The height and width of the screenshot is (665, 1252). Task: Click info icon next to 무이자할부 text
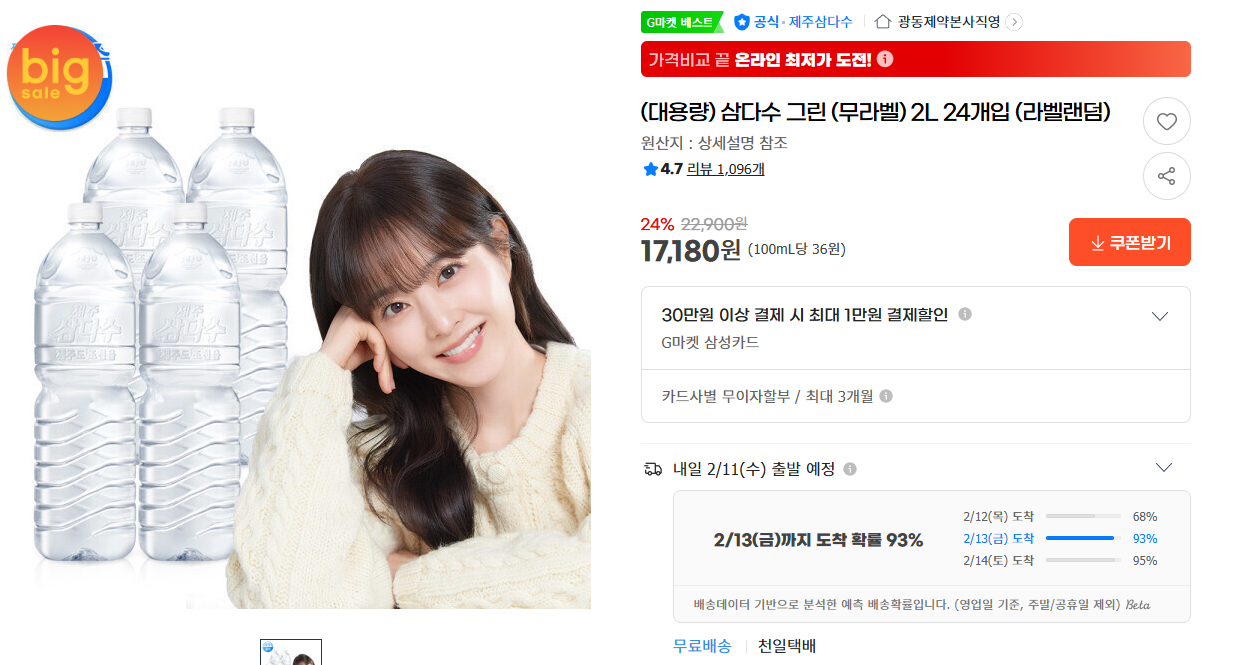(886, 396)
